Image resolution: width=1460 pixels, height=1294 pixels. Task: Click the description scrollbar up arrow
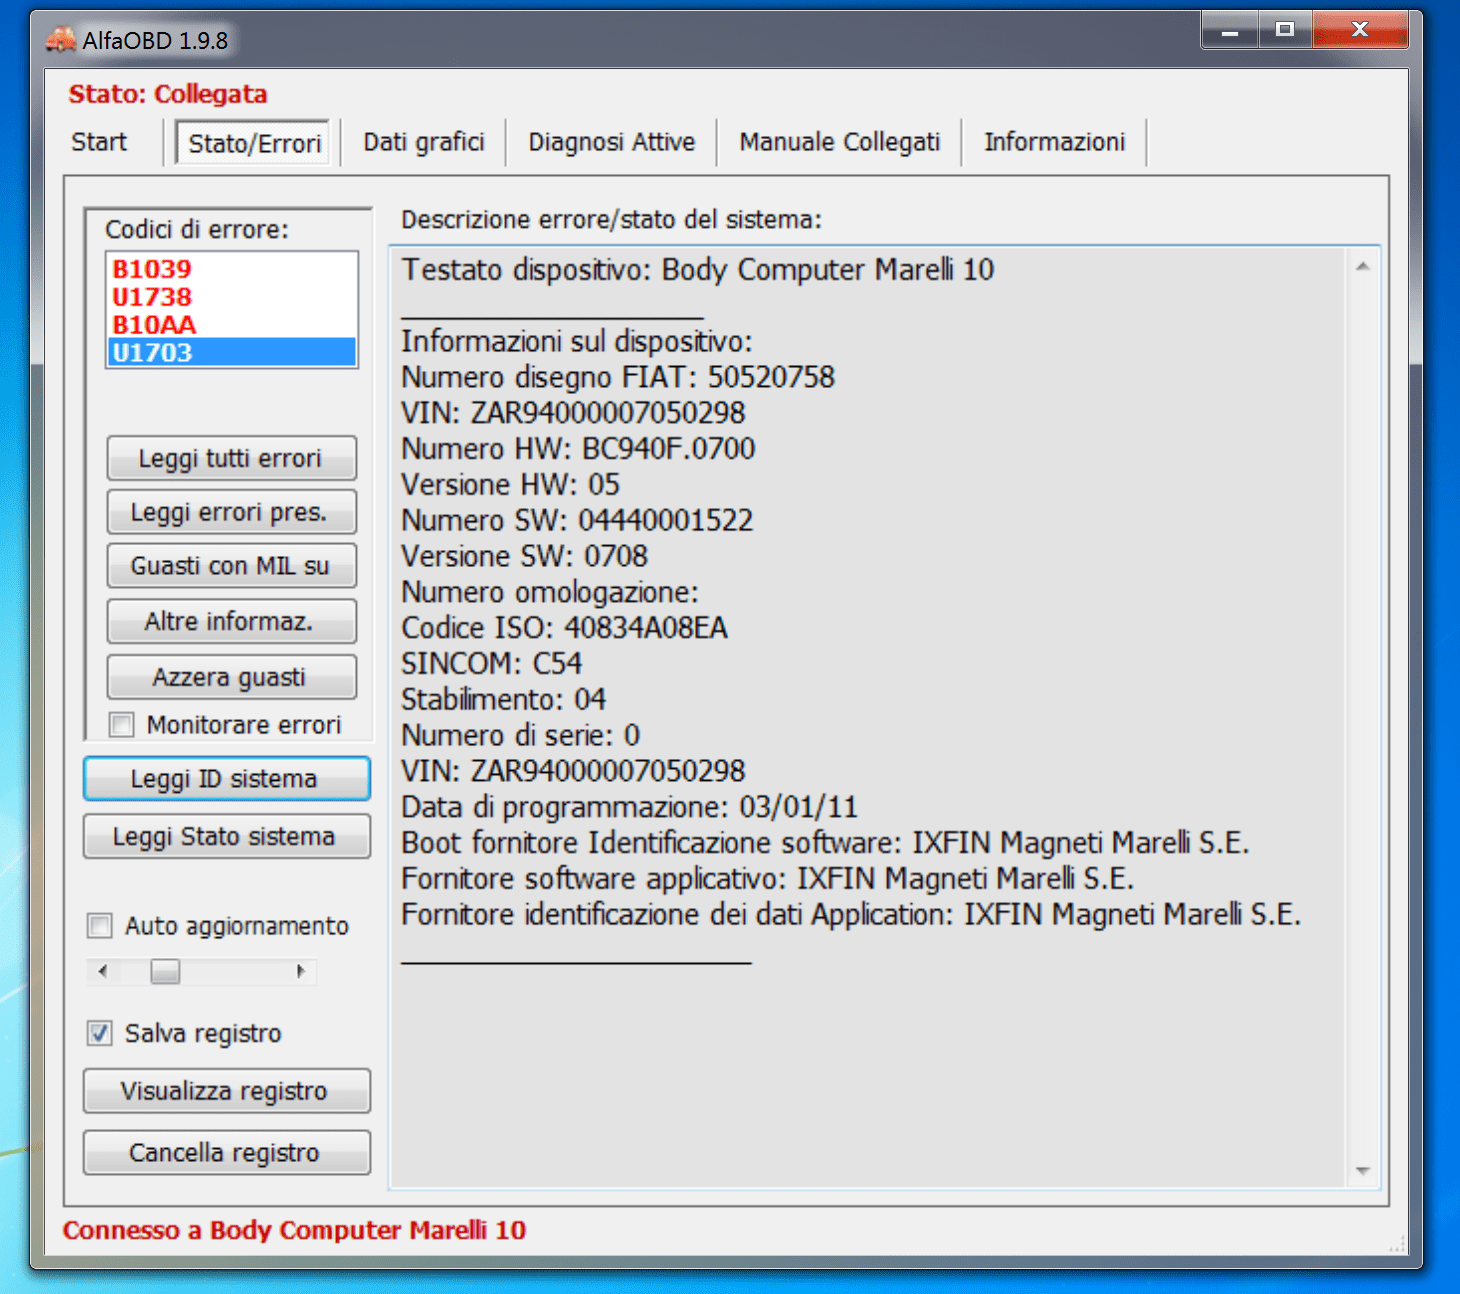coord(1362,267)
